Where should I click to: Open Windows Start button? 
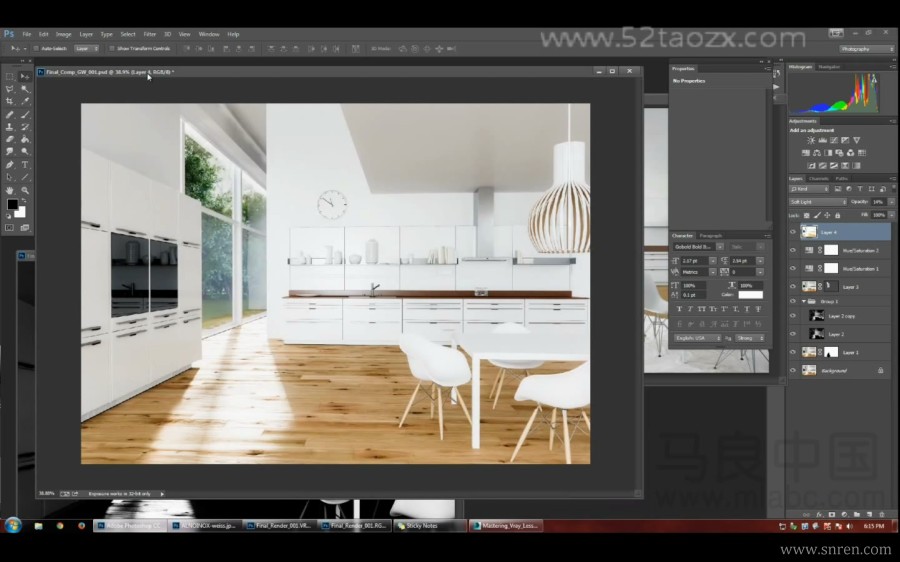(x=13, y=525)
